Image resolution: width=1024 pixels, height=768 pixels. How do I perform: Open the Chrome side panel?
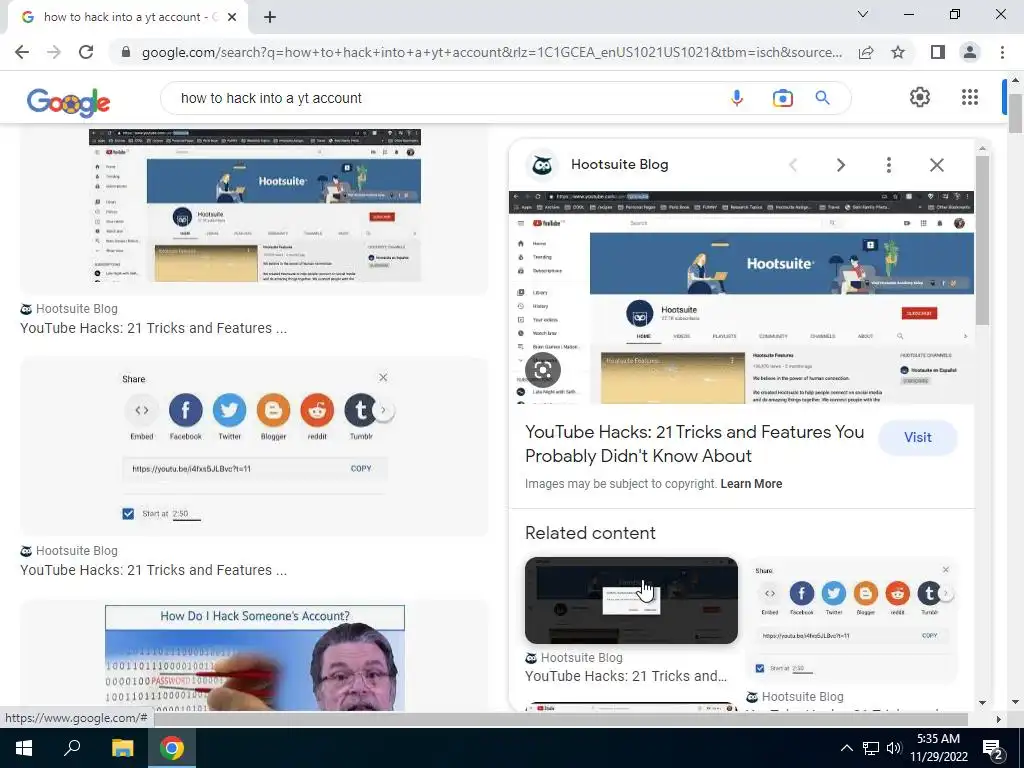tap(938, 52)
